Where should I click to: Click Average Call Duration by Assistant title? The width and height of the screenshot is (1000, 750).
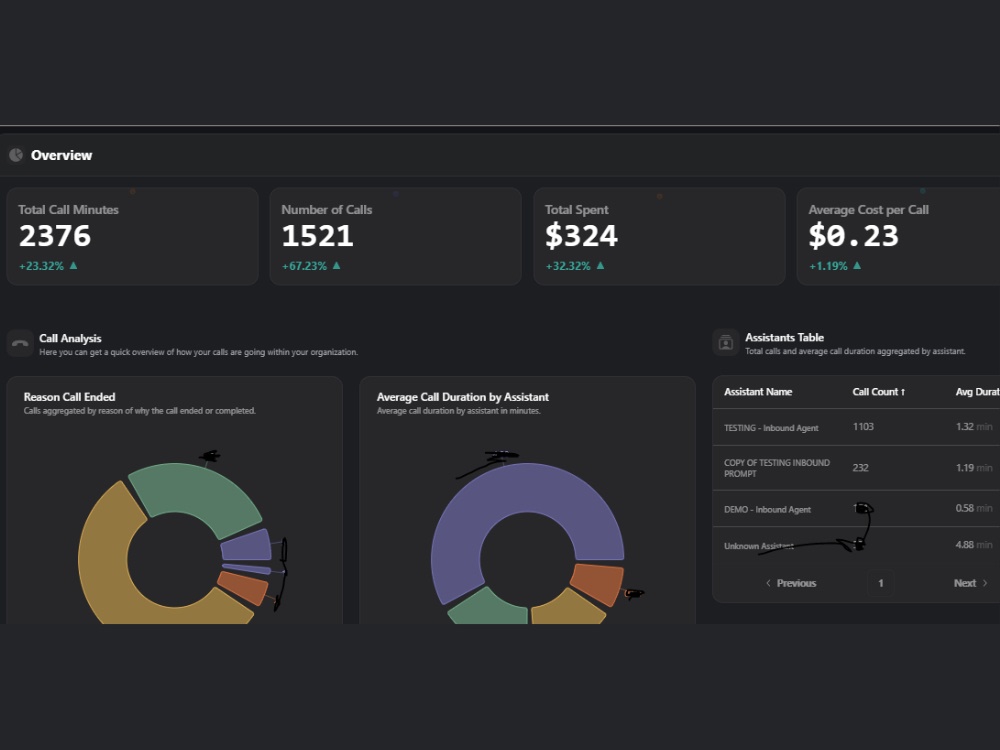point(462,397)
